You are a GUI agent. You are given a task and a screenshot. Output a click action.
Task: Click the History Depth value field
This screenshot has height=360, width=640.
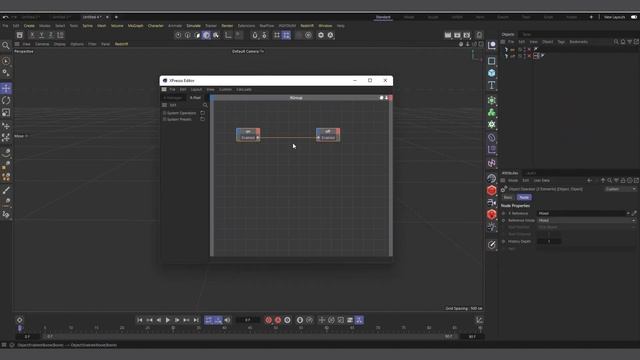(549, 242)
